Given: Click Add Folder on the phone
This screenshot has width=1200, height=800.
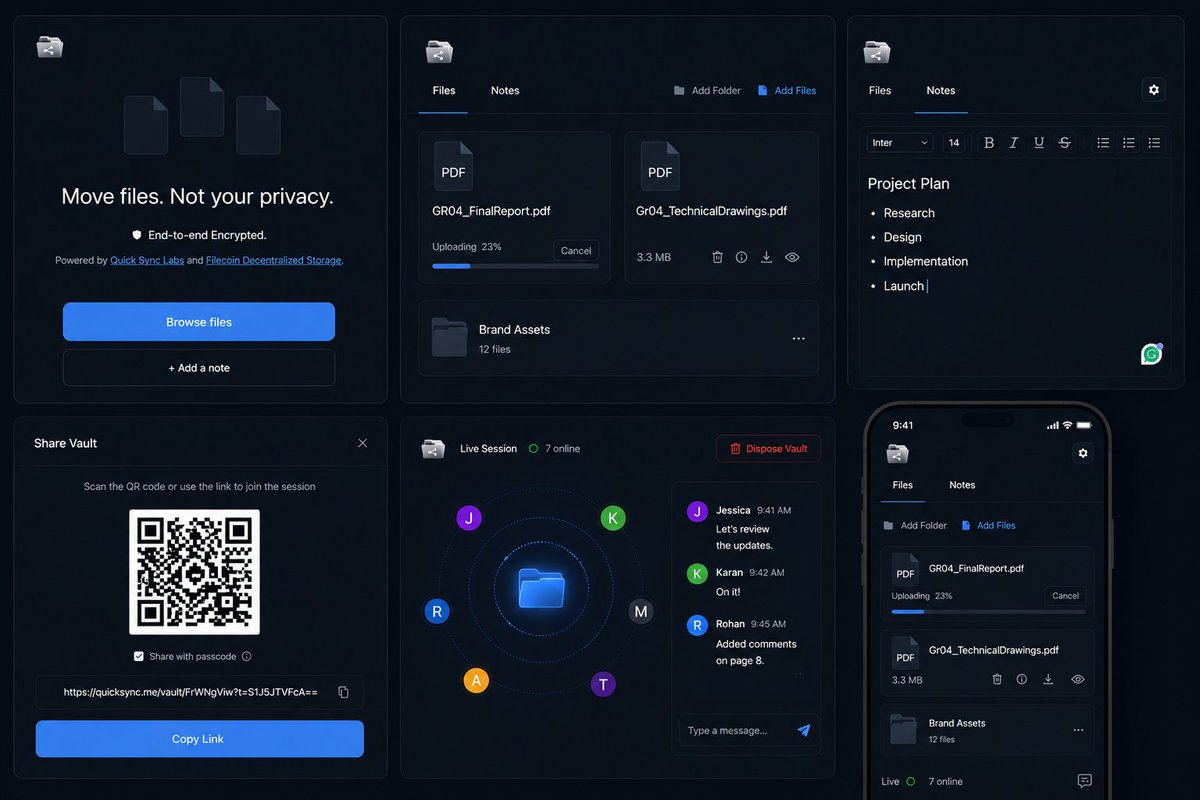Looking at the screenshot, I should pos(915,525).
